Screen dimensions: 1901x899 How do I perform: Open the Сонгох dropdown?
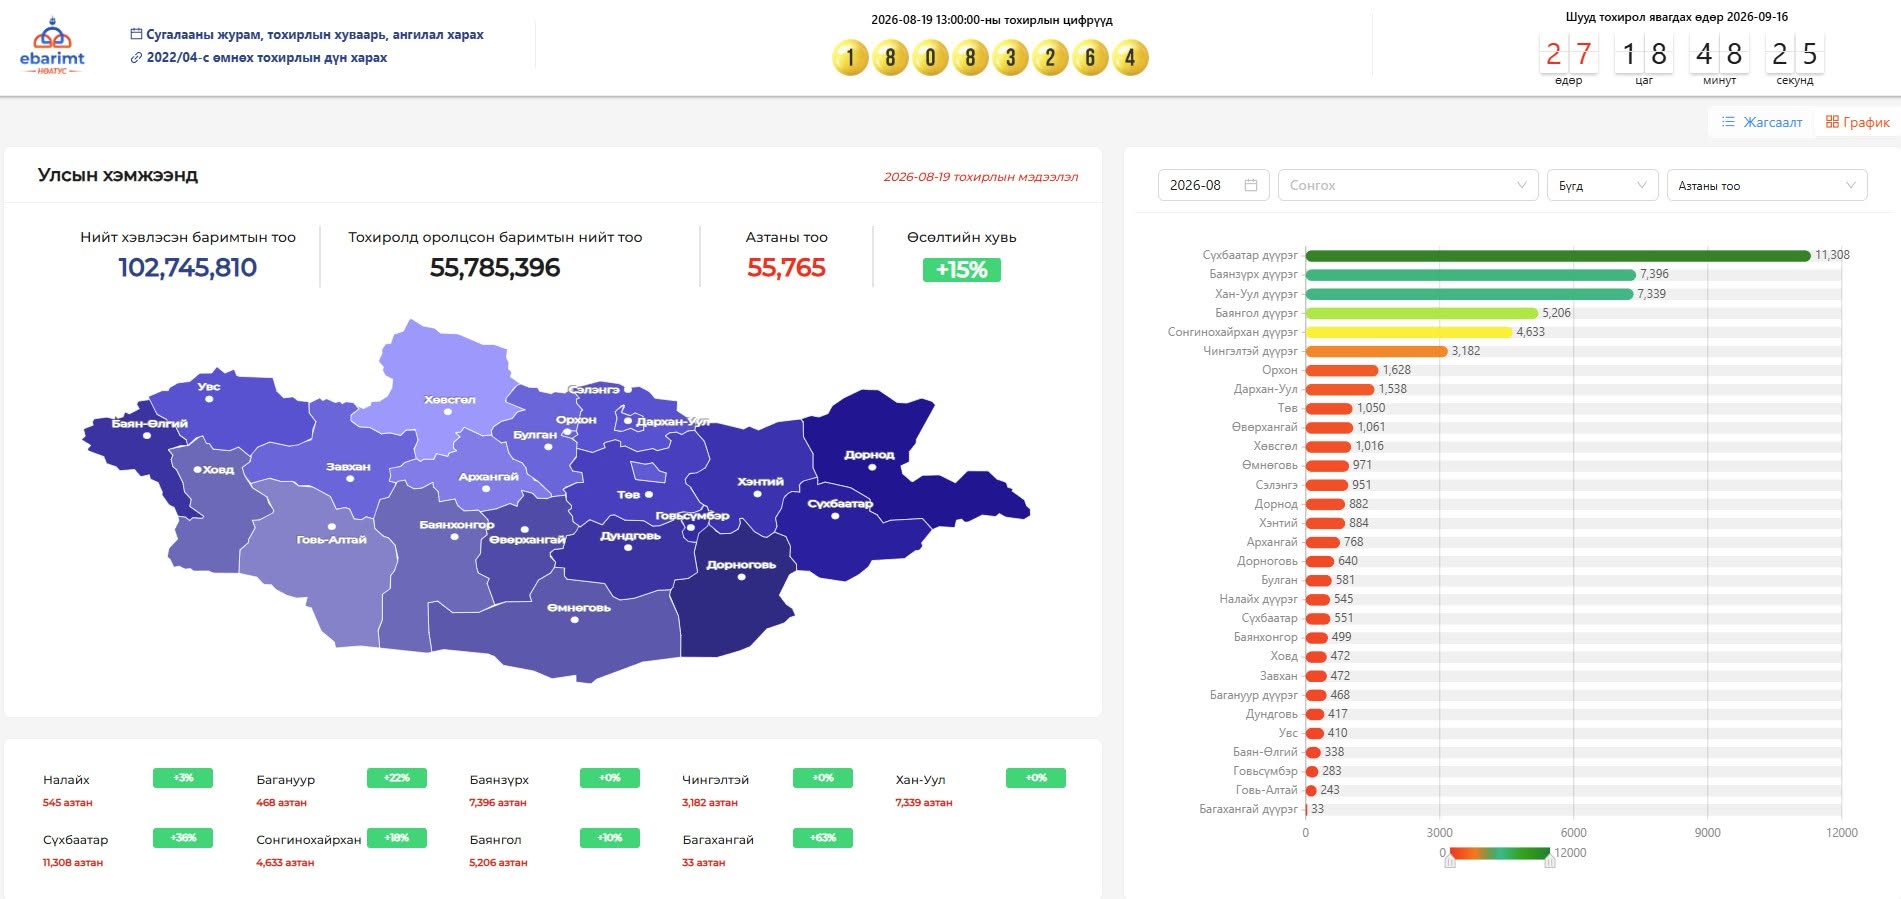1408,185
